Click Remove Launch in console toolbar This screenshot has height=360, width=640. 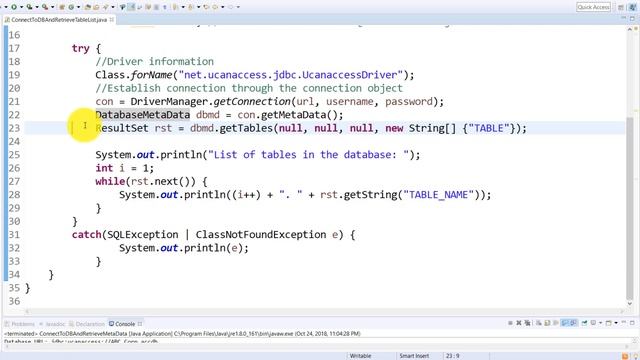(x=519, y=323)
